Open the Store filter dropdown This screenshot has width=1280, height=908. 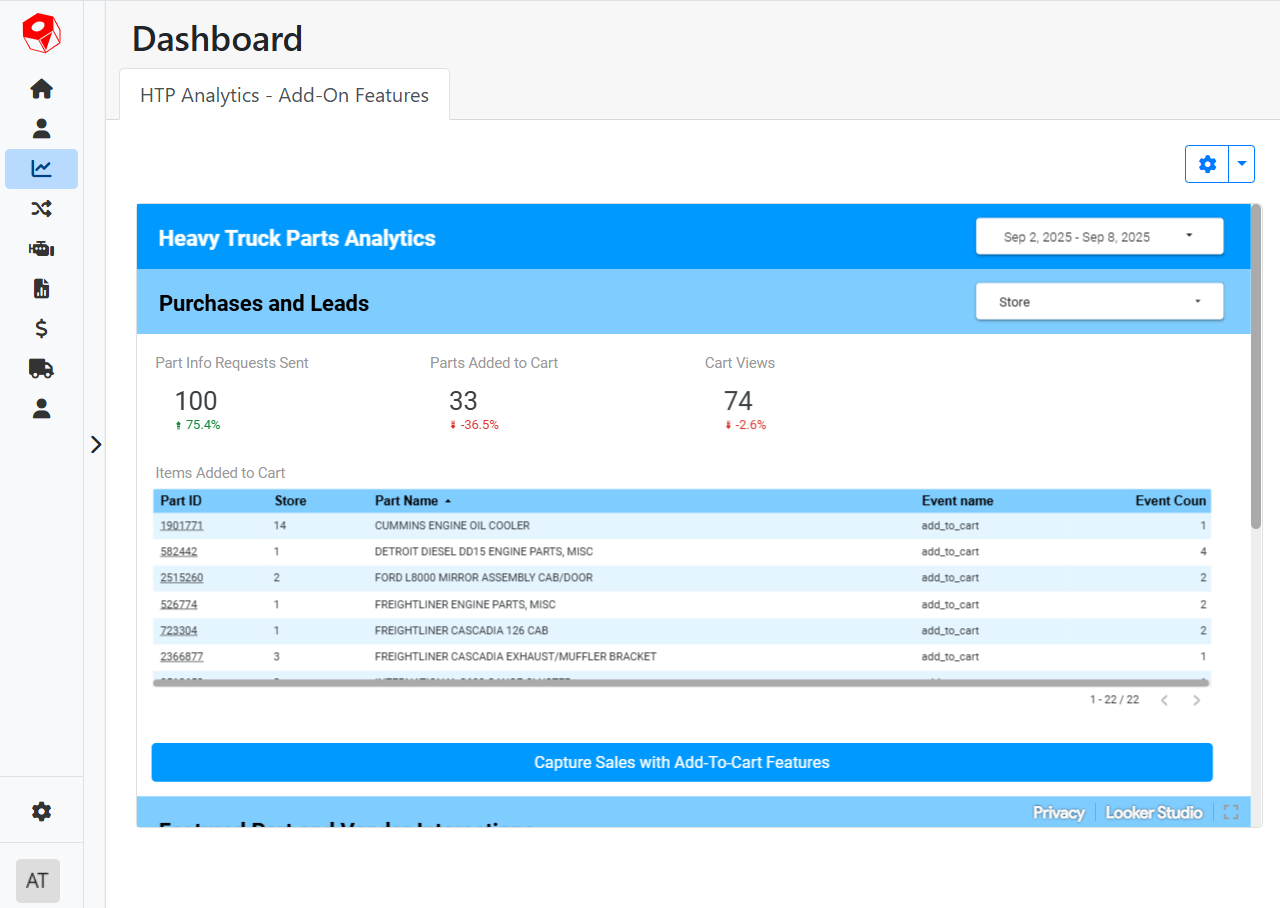point(1099,302)
